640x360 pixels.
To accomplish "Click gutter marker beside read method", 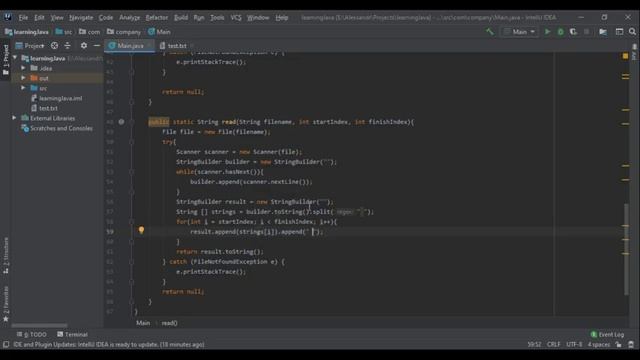I will click(x=121, y=122).
